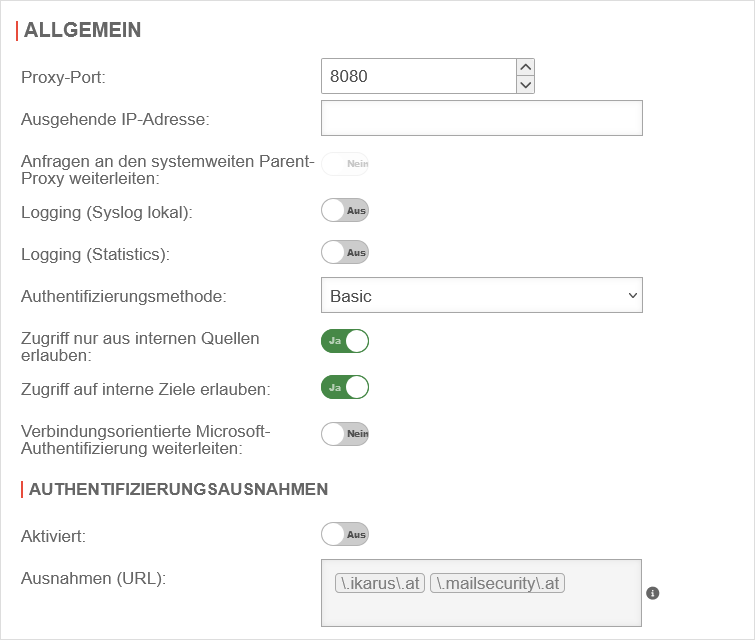Open the Authentifizierungsmethode dropdown
Screen dimensions: 755x640
point(481,296)
